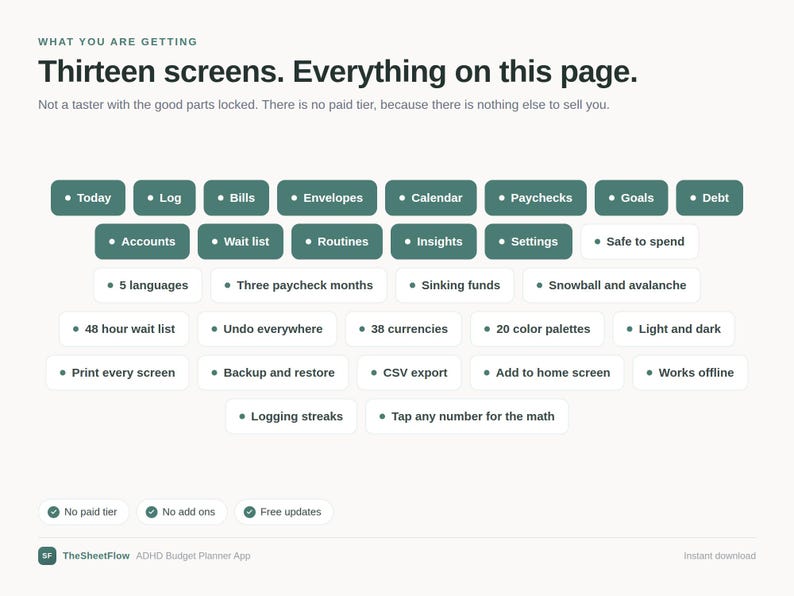Screen dimensions: 794x596
Task: Click the No paid tier label text
Action: pos(91,512)
